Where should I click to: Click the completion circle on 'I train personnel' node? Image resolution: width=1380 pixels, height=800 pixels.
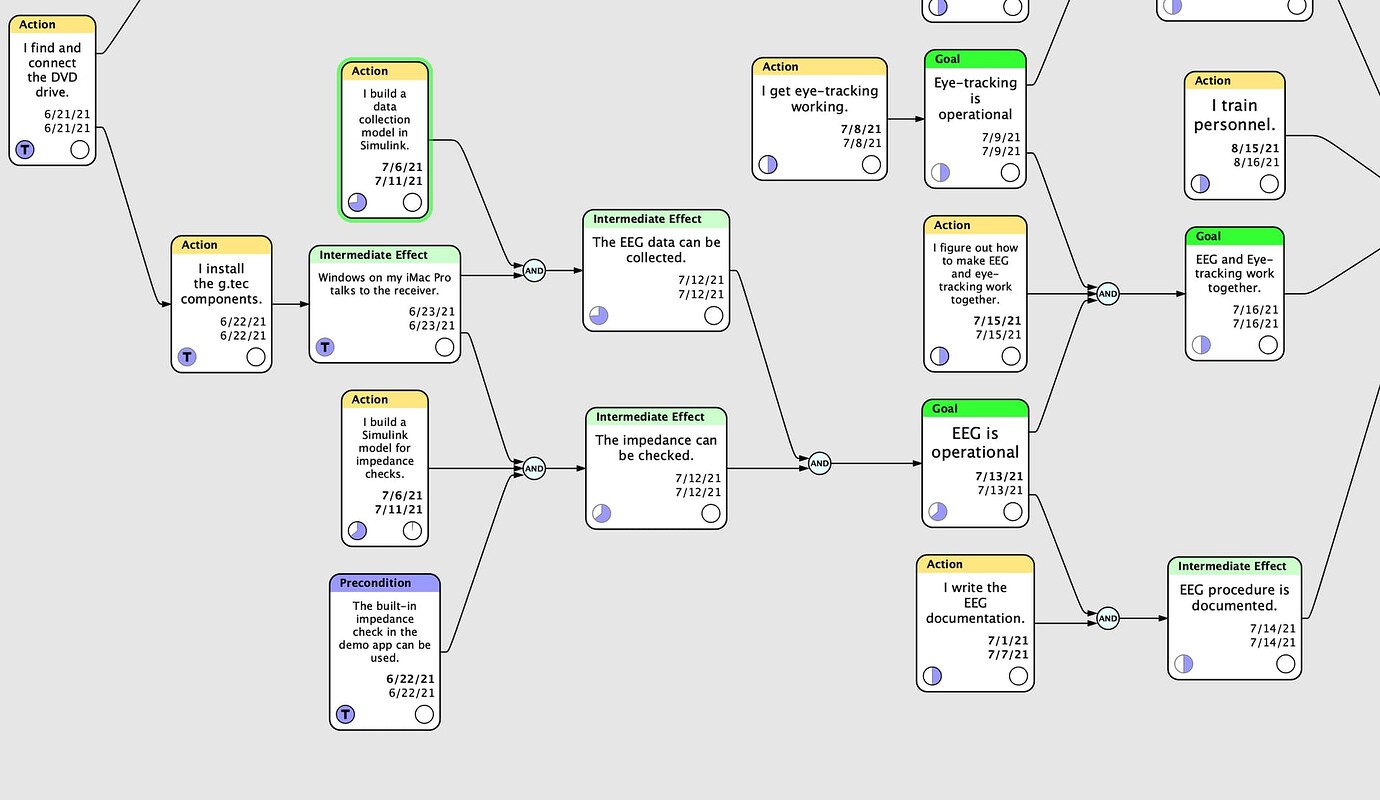1268,184
